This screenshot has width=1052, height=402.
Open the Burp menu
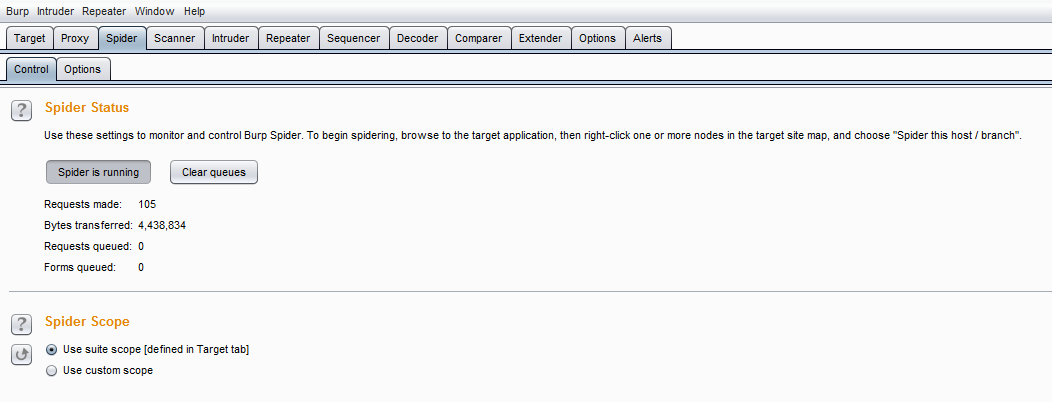[18, 11]
